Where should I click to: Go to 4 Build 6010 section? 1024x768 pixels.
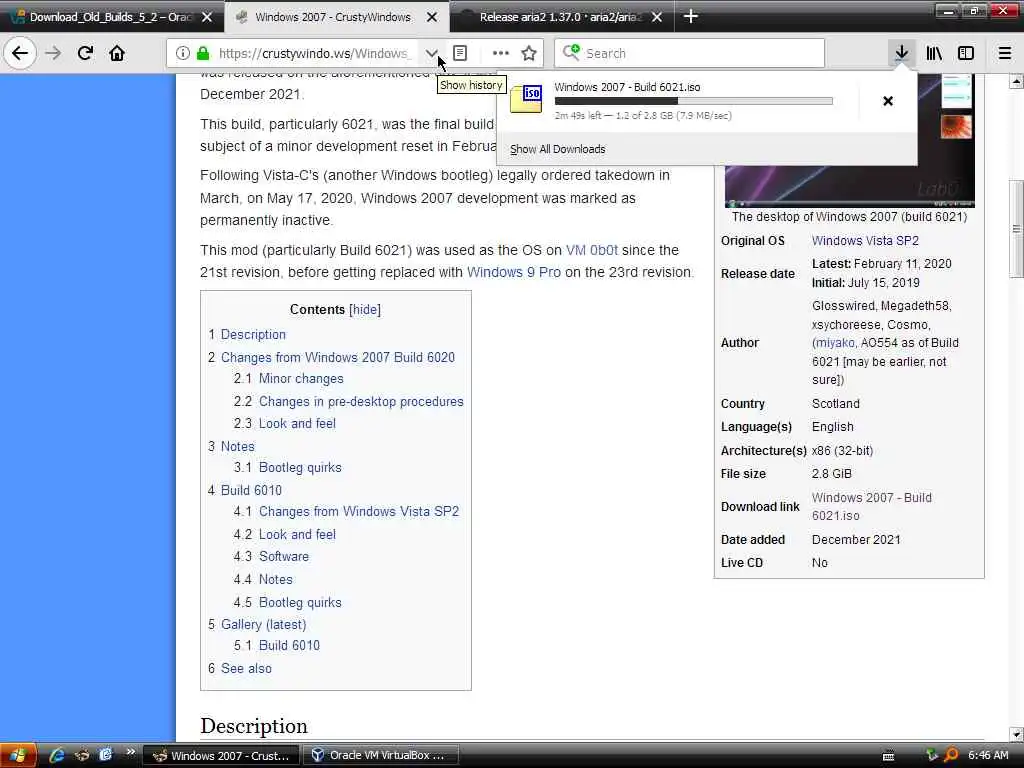pyautogui.click(x=251, y=490)
